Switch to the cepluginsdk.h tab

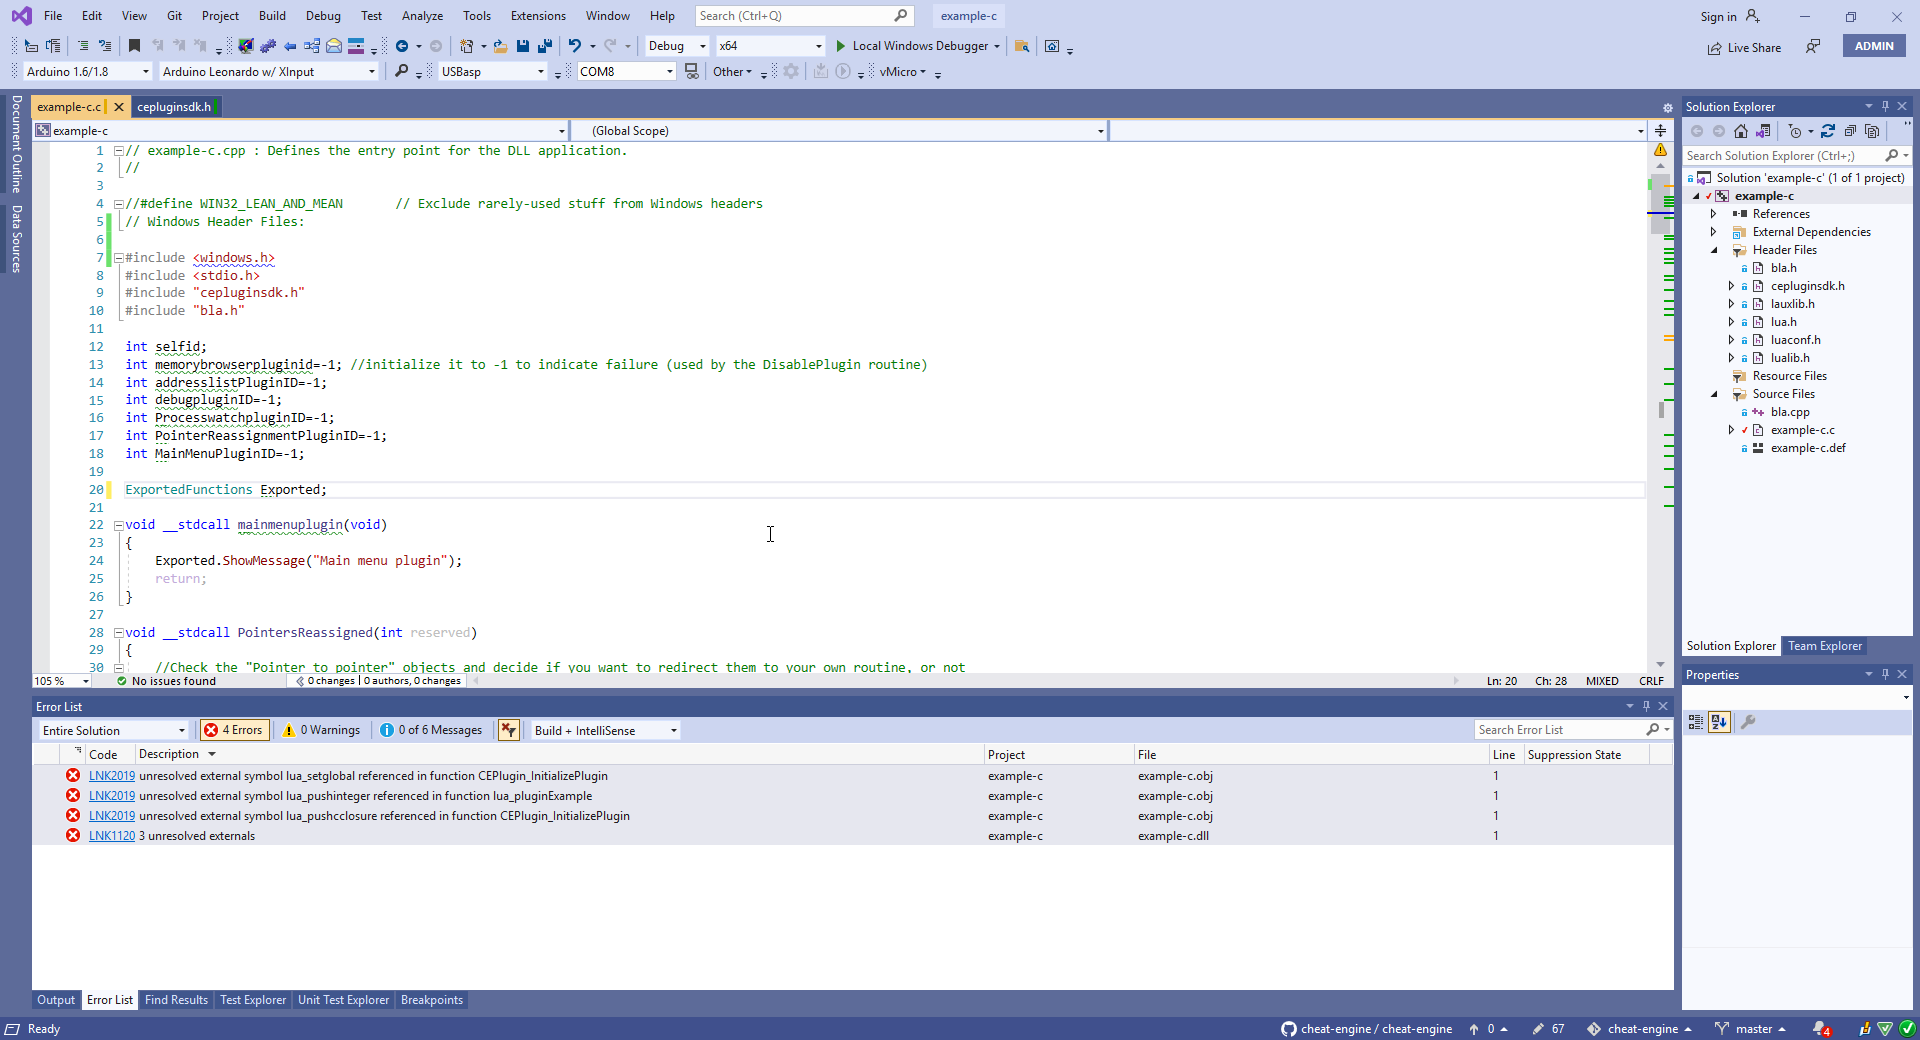pos(174,107)
